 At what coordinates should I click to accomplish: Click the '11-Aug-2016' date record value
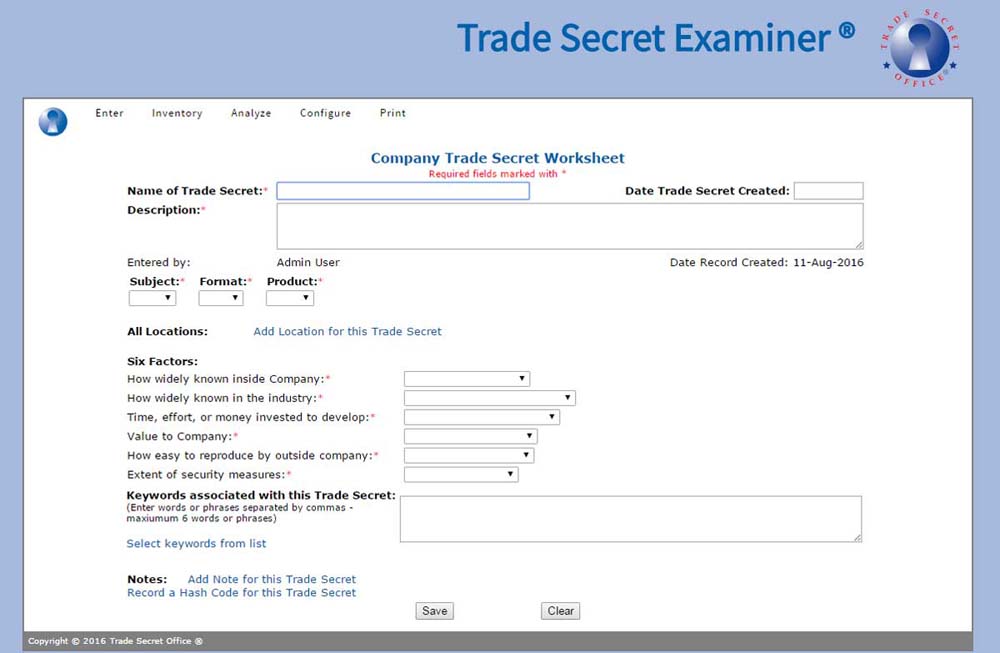point(828,262)
